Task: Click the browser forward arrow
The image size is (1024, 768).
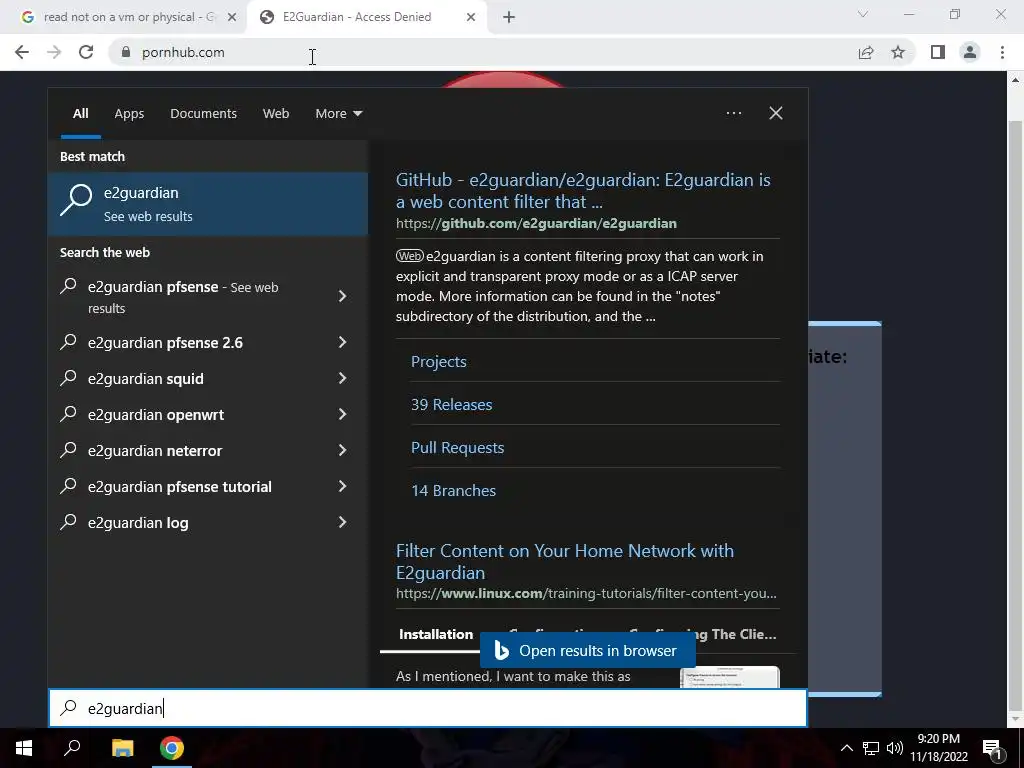Action: click(x=54, y=52)
